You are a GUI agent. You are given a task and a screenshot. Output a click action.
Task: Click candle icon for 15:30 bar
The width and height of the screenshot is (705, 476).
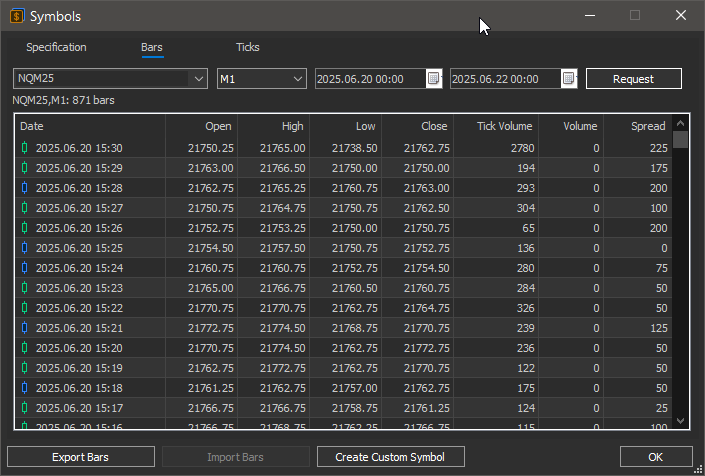click(25, 147)
